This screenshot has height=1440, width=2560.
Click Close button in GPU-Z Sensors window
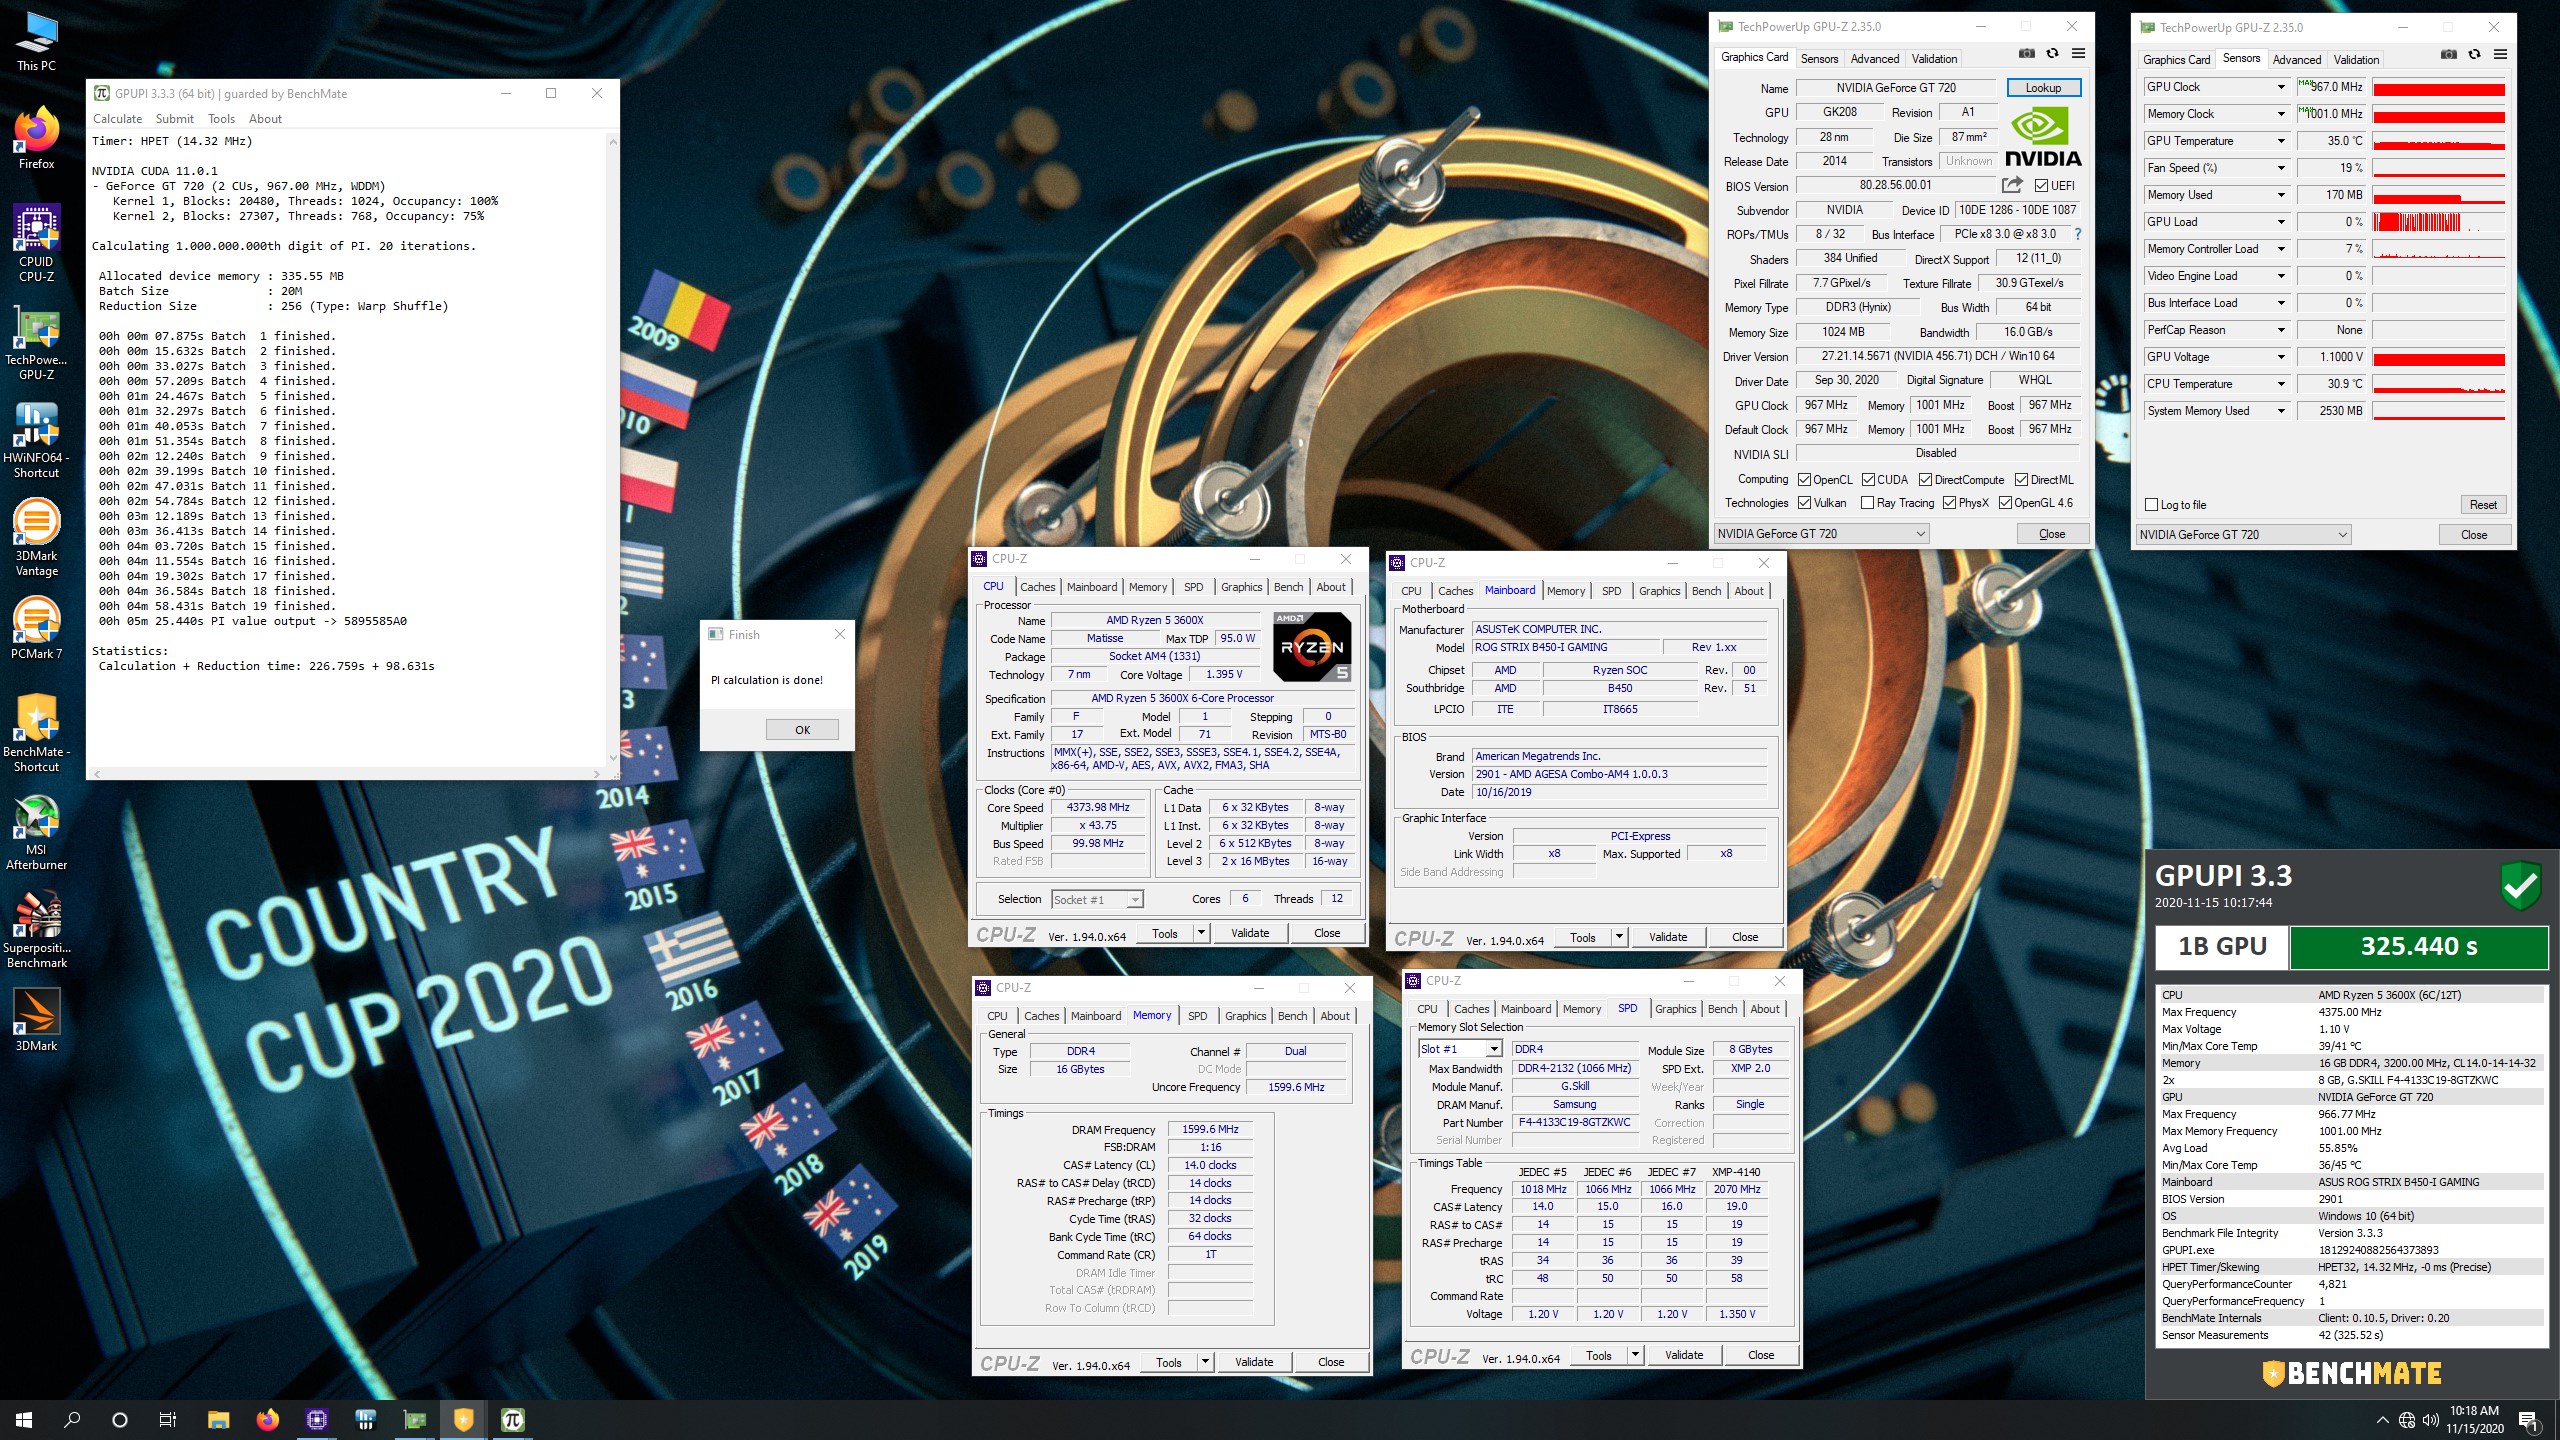point(2473,535)
